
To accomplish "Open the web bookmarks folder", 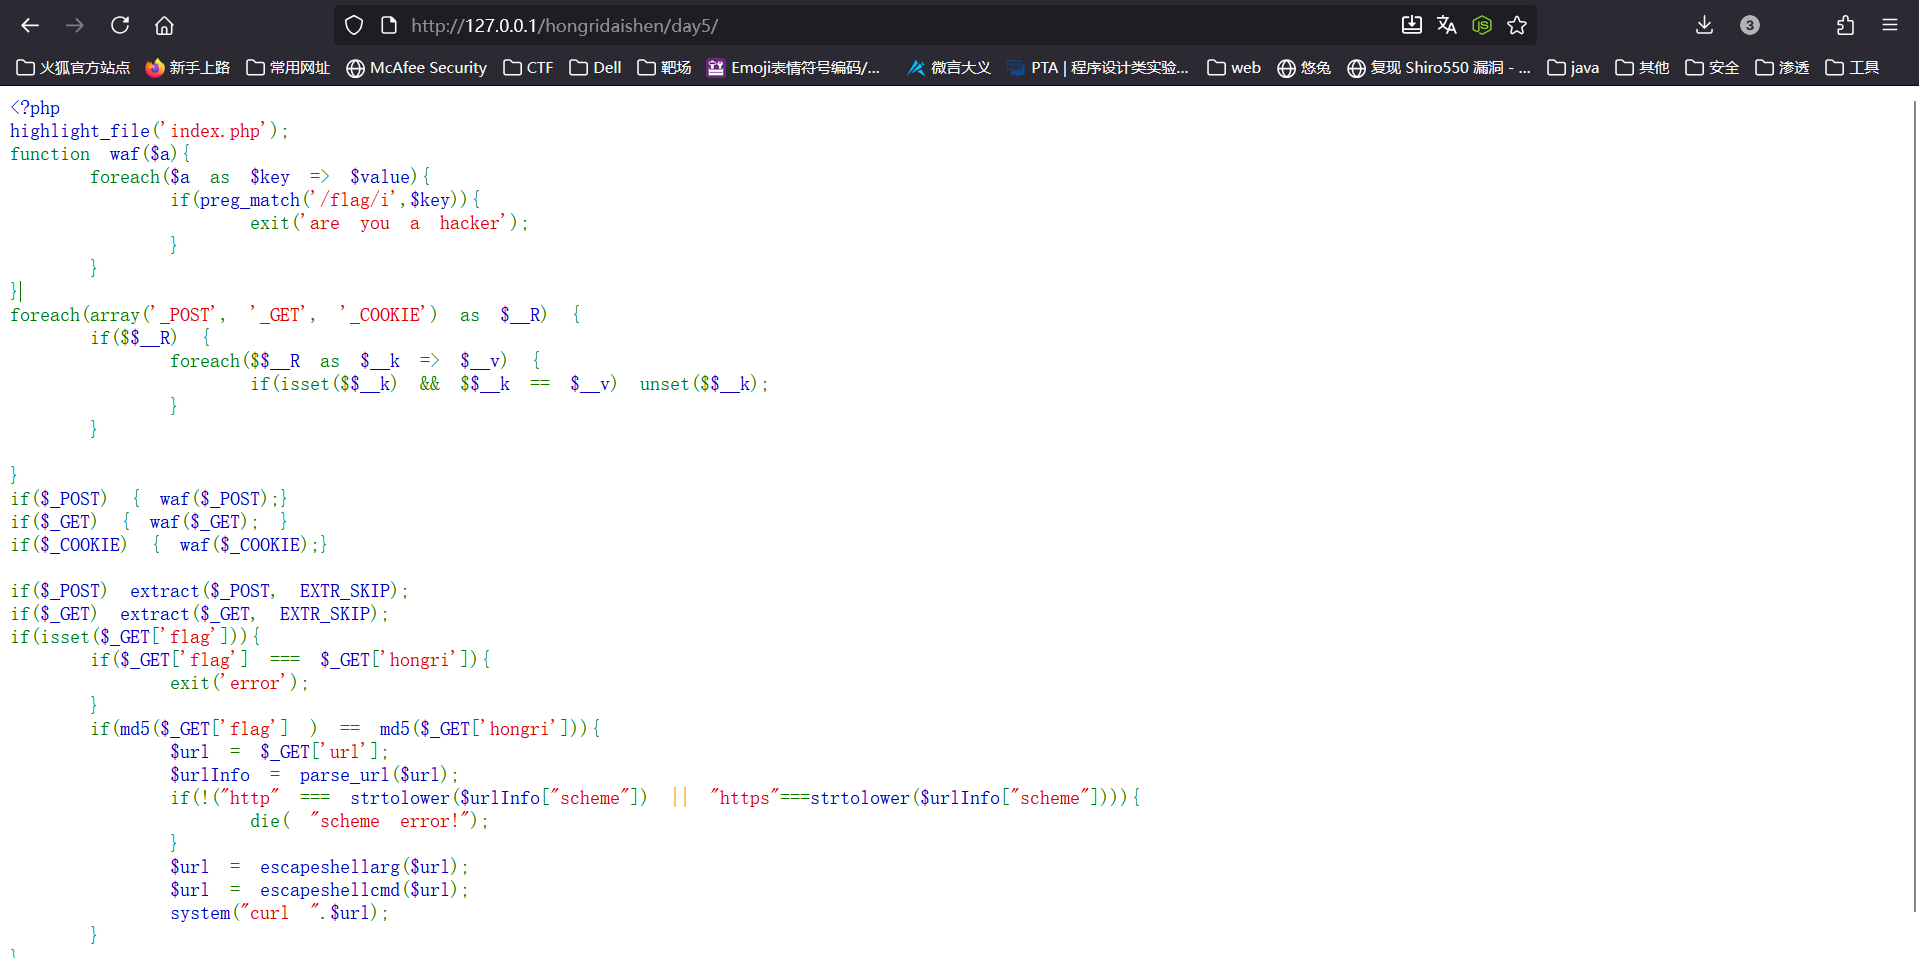I will 1234,67.
